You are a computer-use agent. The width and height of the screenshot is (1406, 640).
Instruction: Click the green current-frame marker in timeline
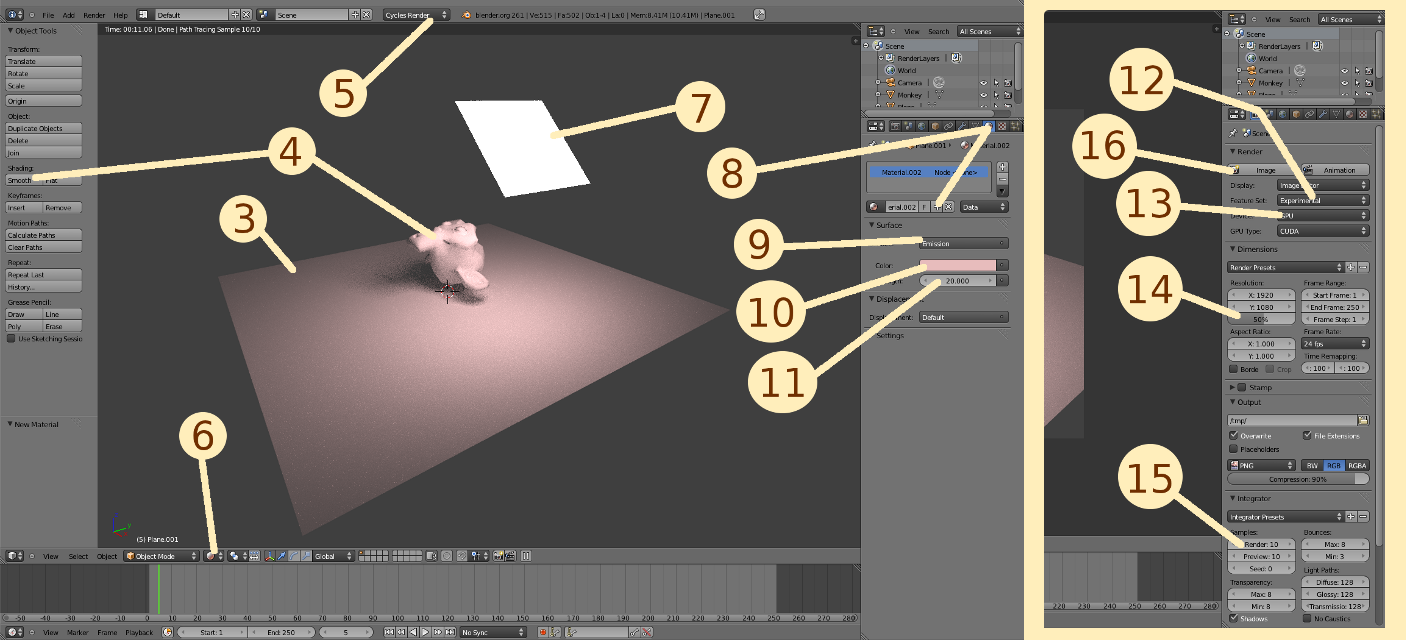pos(158,589)
